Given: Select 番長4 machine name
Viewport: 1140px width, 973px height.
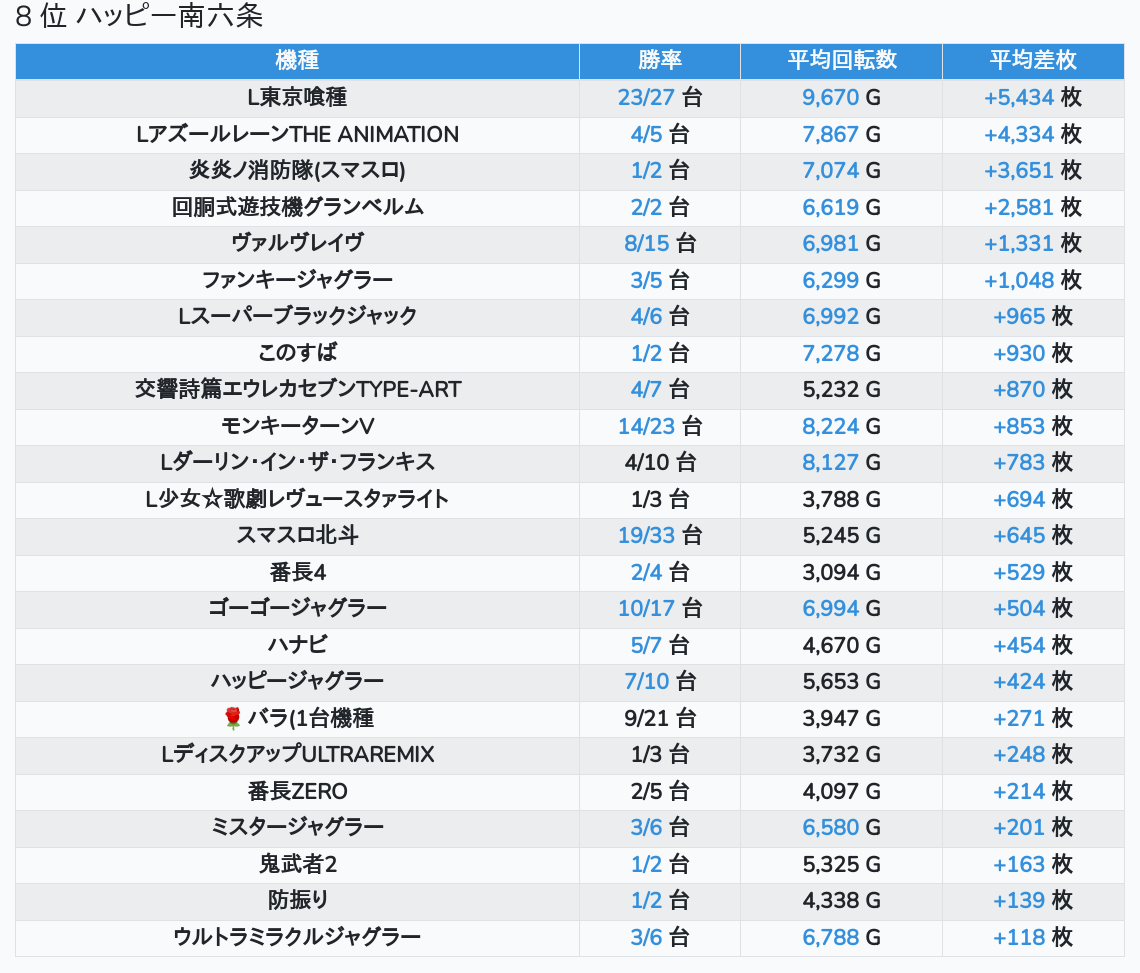Looking at the screenshot, I should 297,573.
